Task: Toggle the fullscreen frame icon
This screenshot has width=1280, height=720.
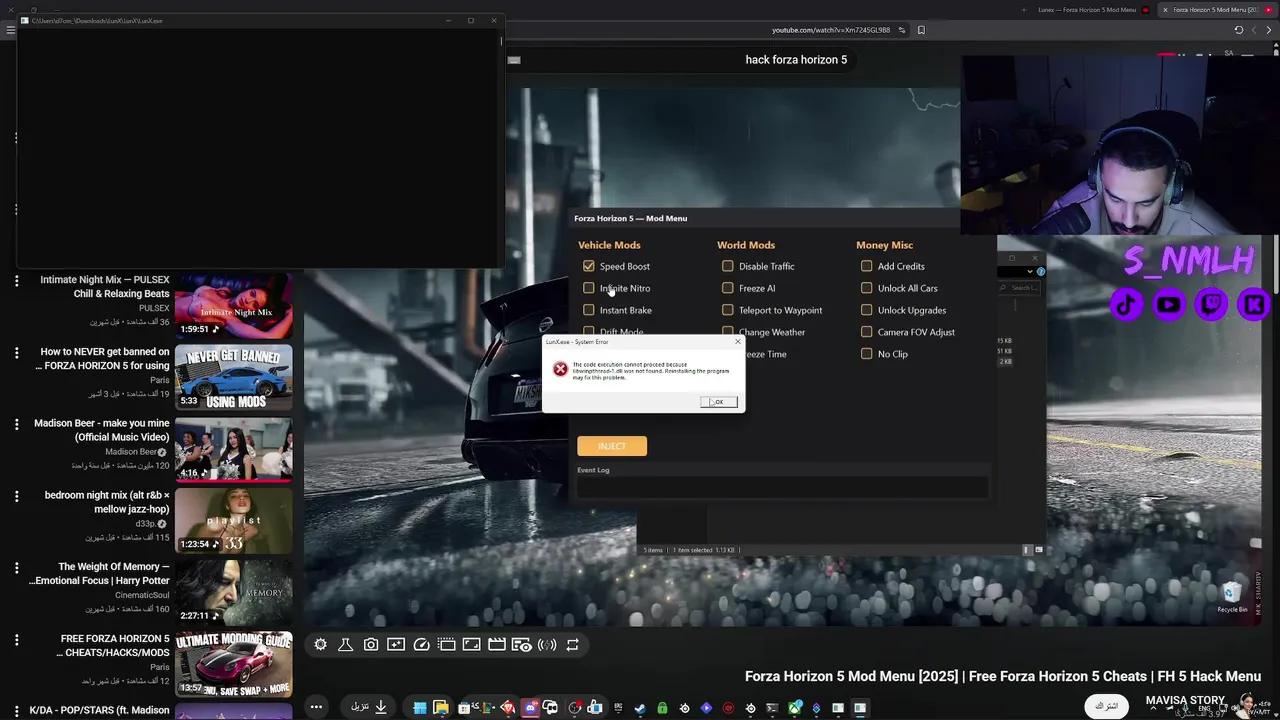Action: click(471, 645)
